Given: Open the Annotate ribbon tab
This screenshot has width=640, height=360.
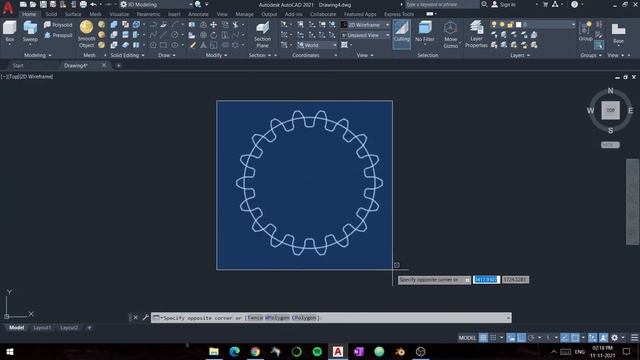Looking at the screenshot, I should coord(198,14).
